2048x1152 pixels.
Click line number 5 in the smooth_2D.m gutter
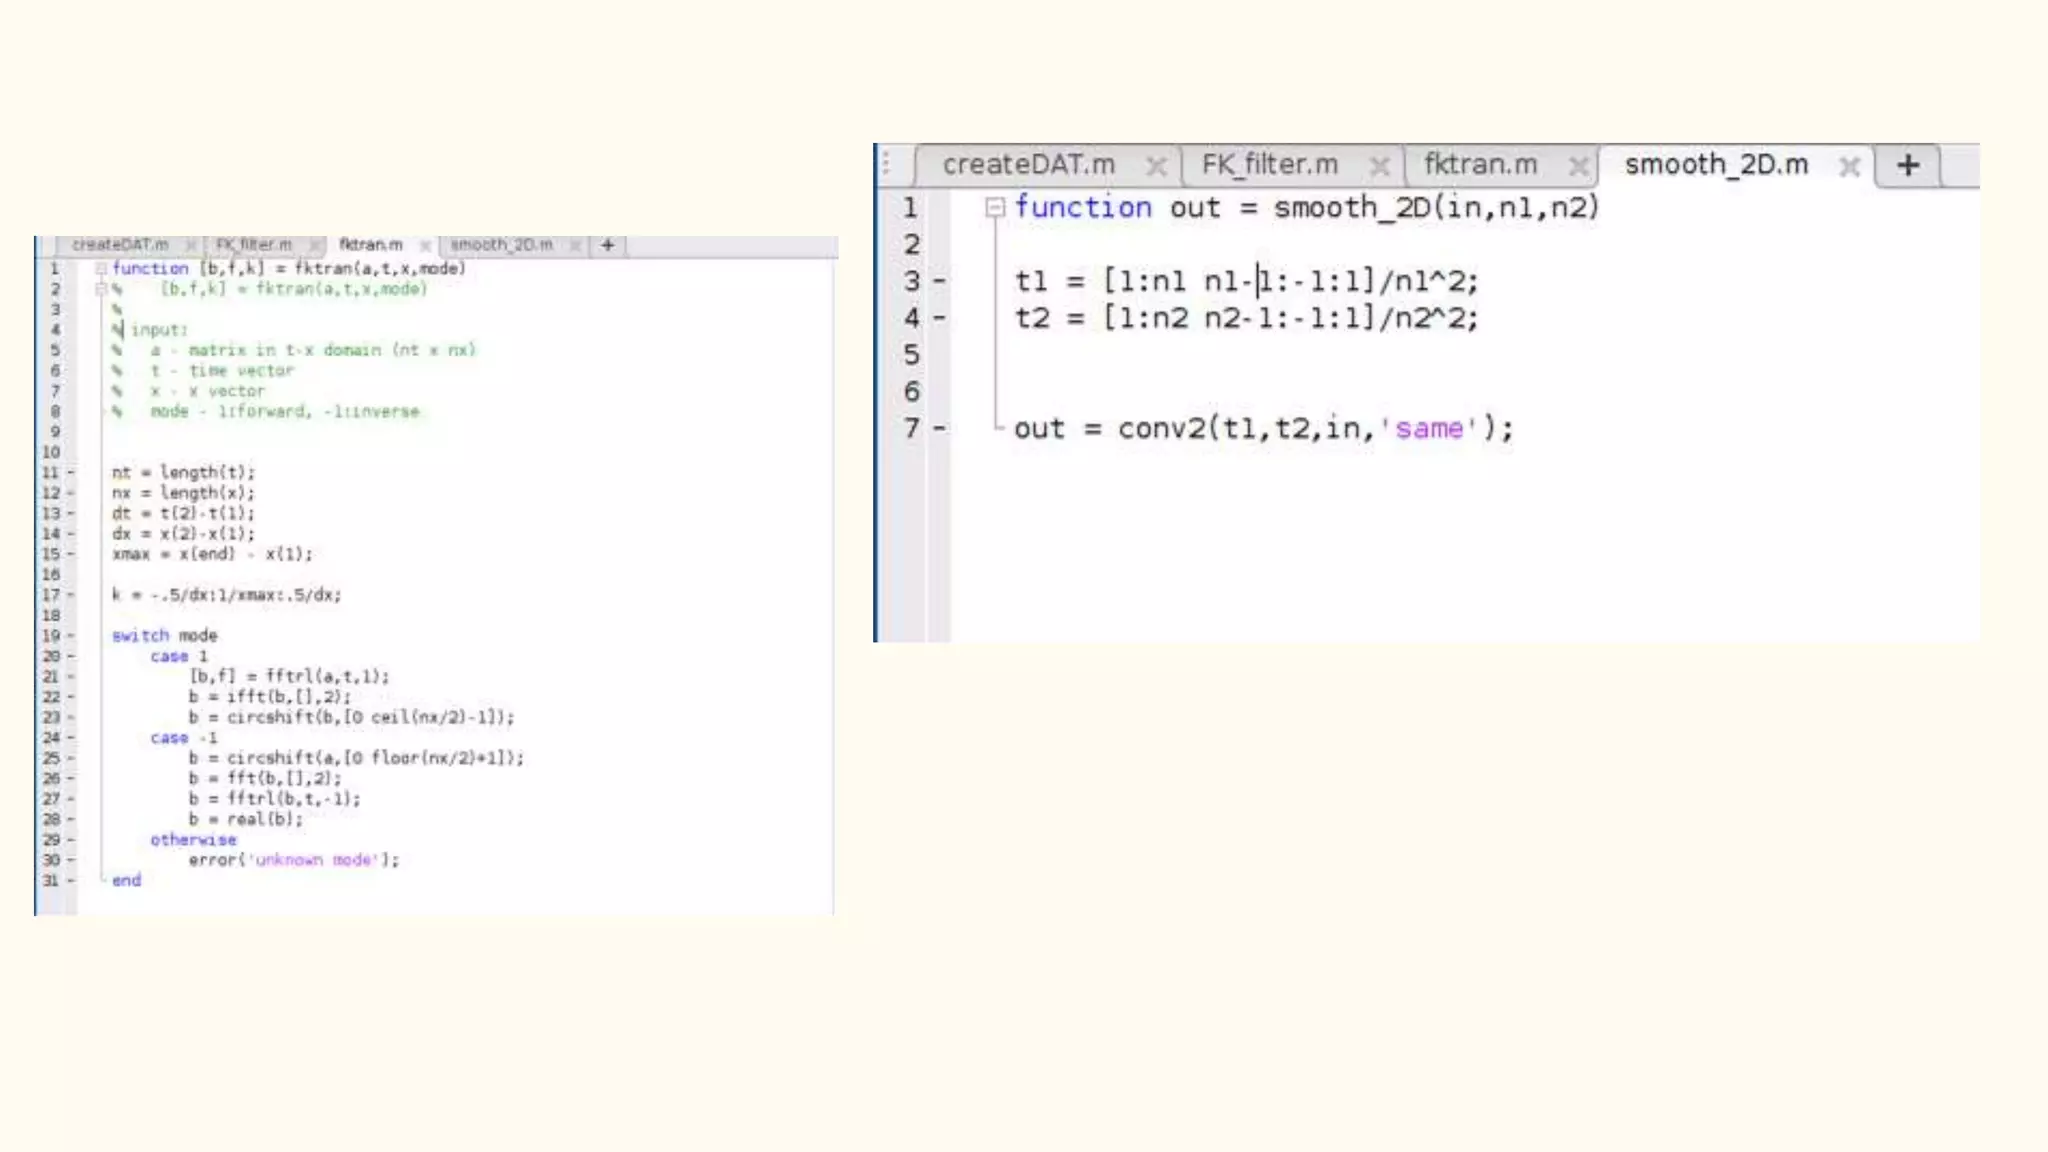[911, 355]
